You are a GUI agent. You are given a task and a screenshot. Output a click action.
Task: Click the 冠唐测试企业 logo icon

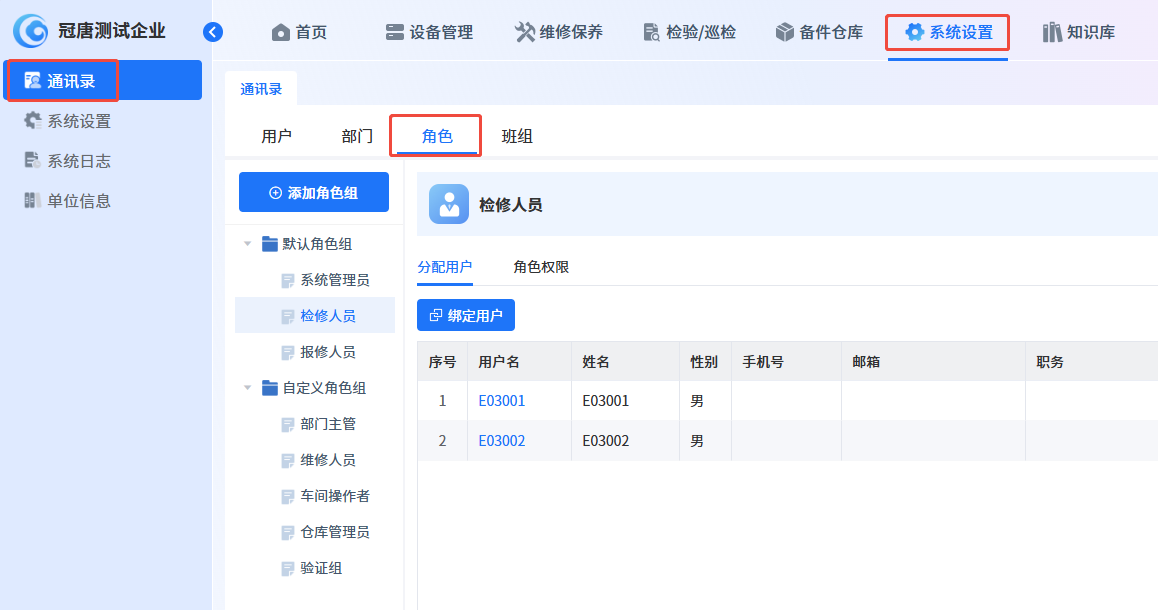pyautogui.click(x=31, y=32)
